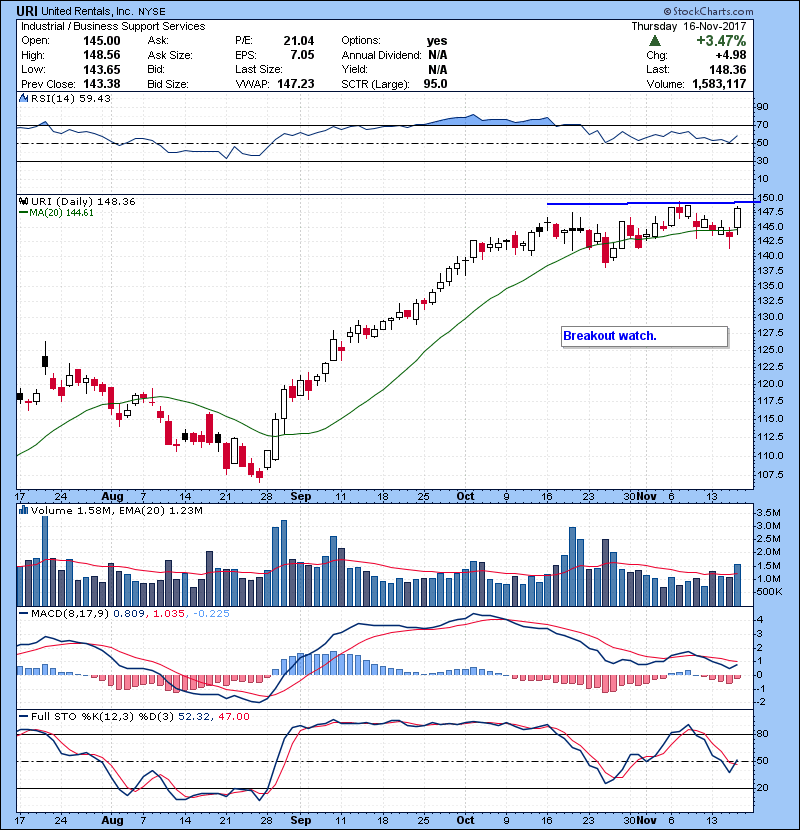This screenshot has height=830, width=800.
Task: Click the 3.5M volume axis label
Action: 769,513
